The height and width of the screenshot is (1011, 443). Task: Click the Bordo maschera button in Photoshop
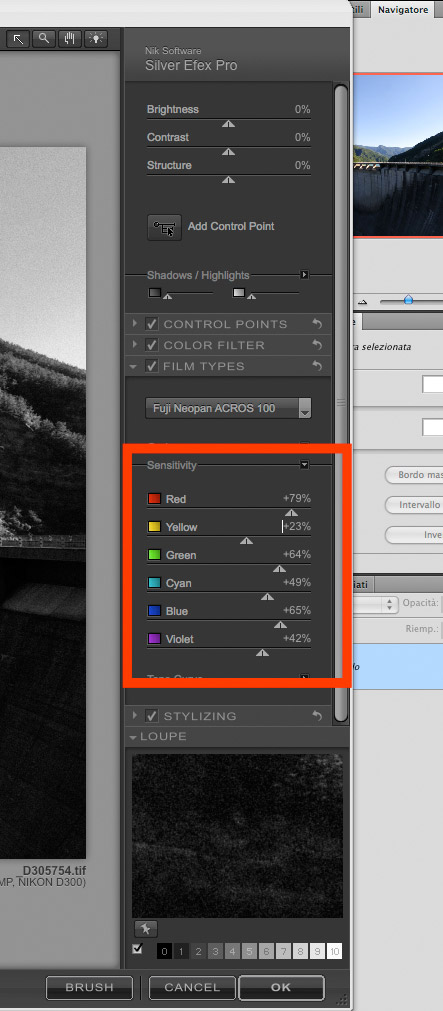[414, 475]
